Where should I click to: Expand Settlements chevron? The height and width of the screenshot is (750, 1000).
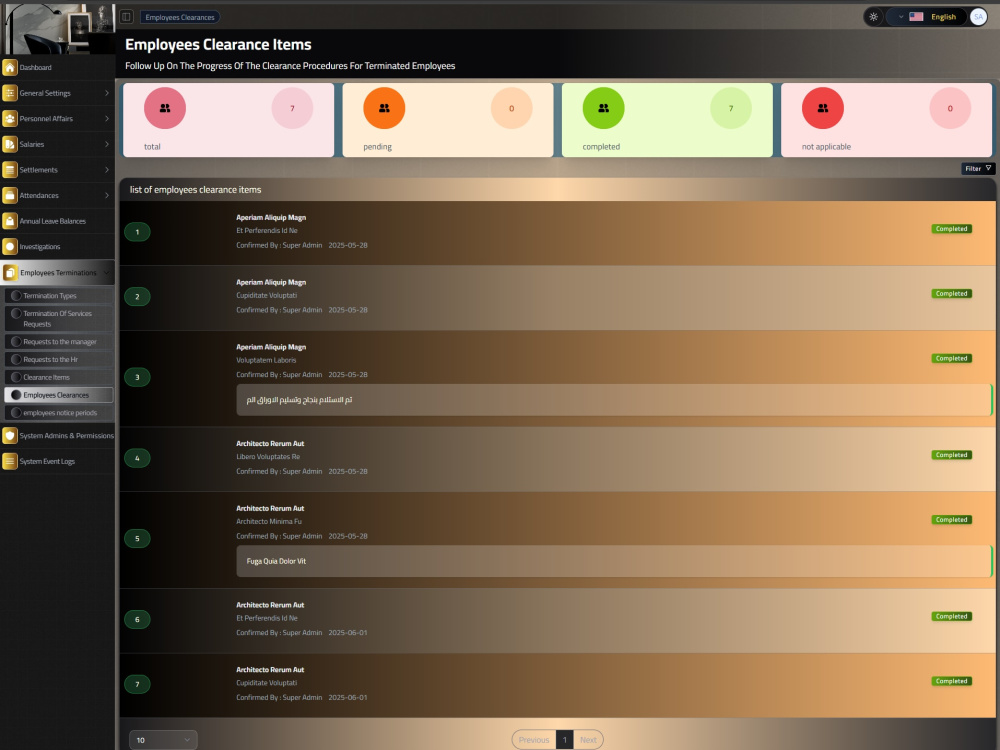click(107, 170)
